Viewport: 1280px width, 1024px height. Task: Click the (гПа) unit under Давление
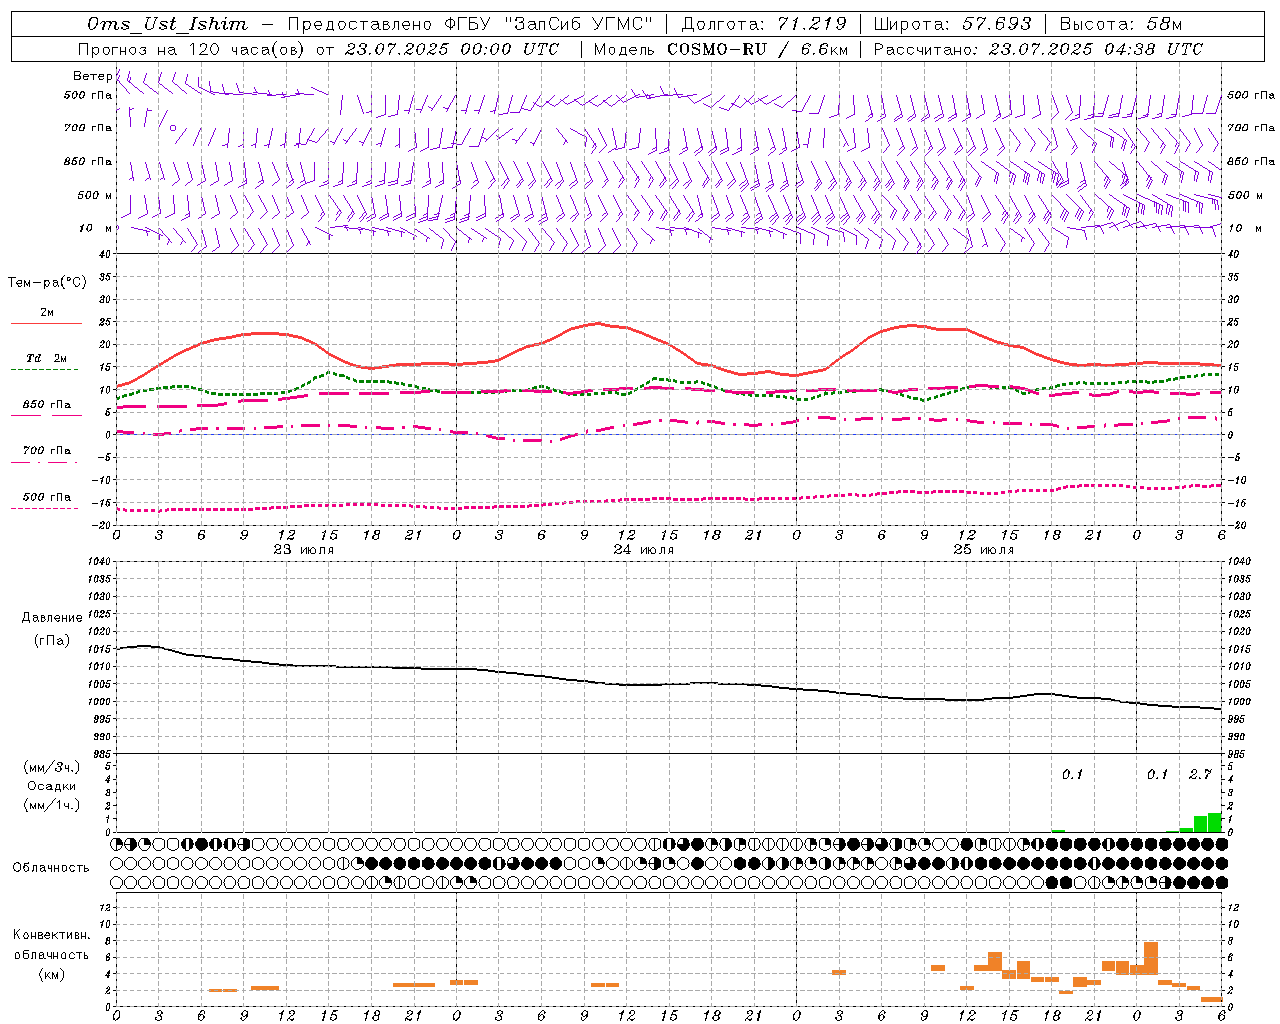pyautogui.click(x=52, y=641)
